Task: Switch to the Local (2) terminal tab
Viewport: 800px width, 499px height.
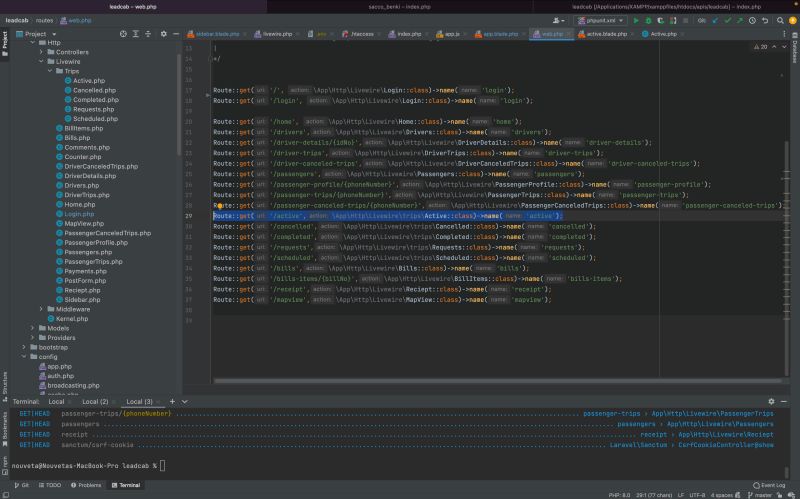Action: point(95,402)
